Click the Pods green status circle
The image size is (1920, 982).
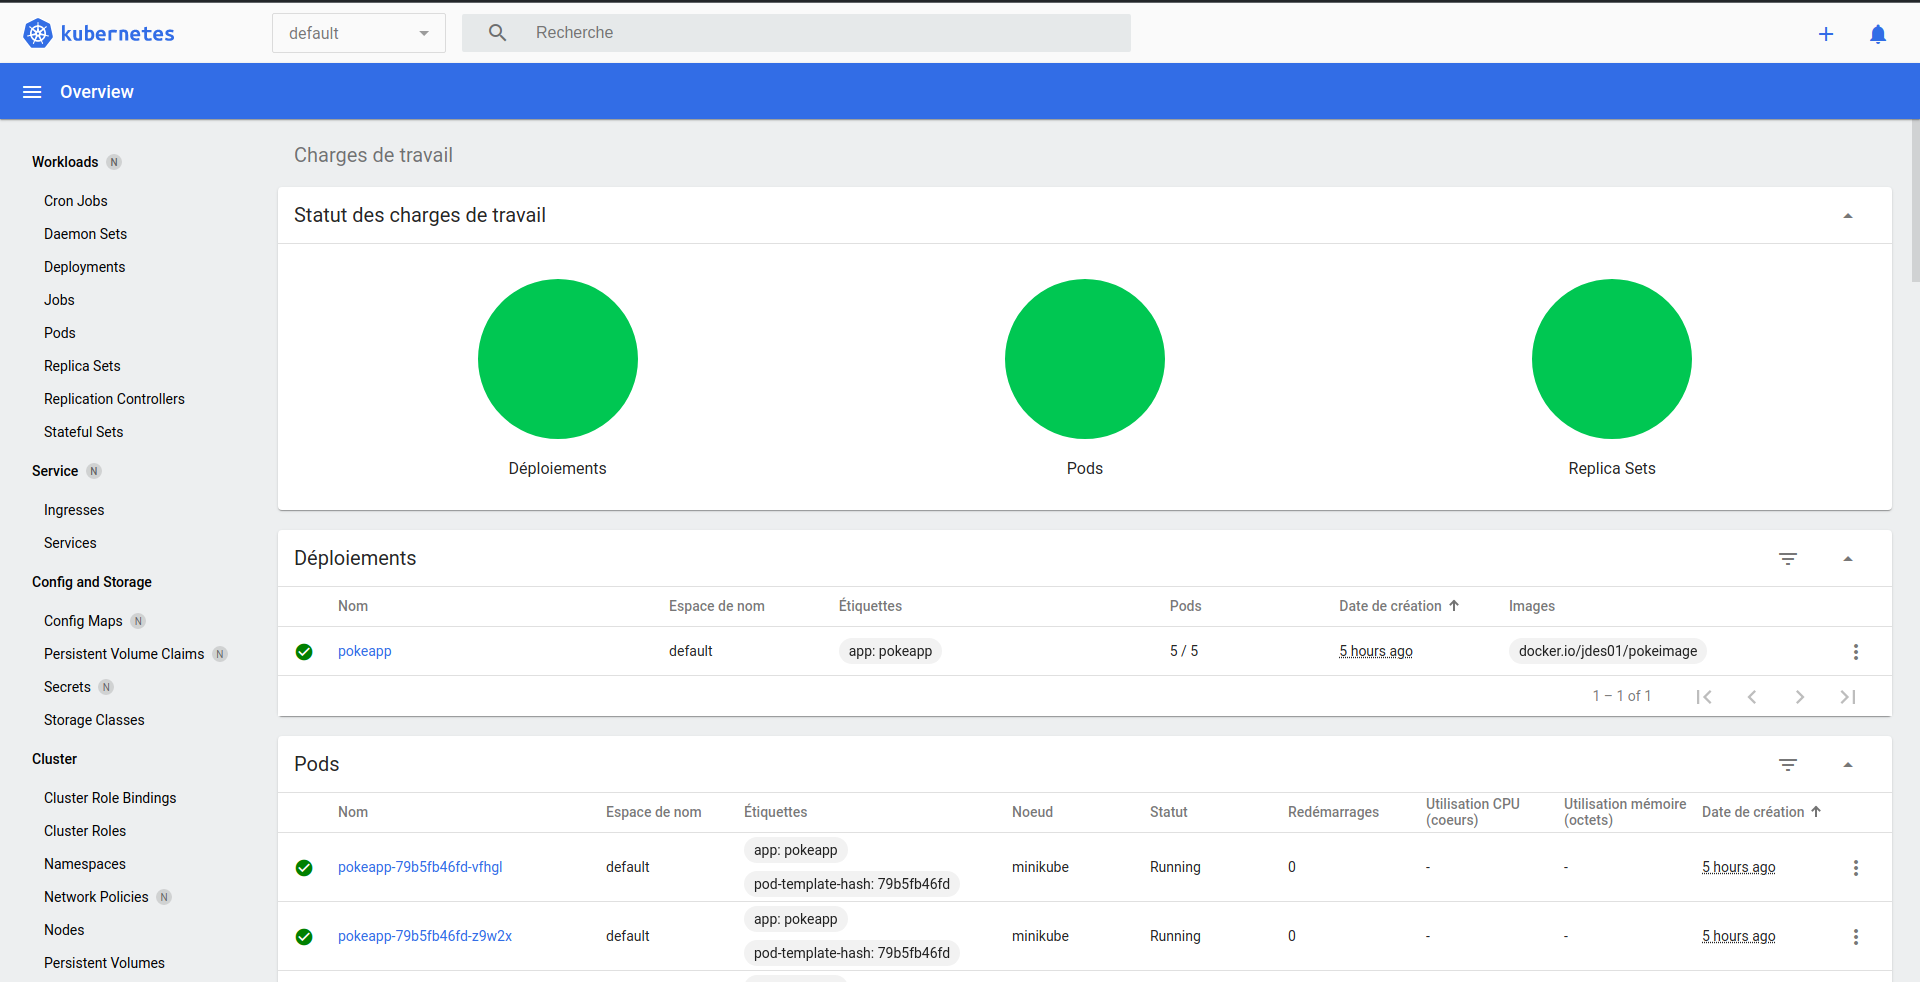1085,359
